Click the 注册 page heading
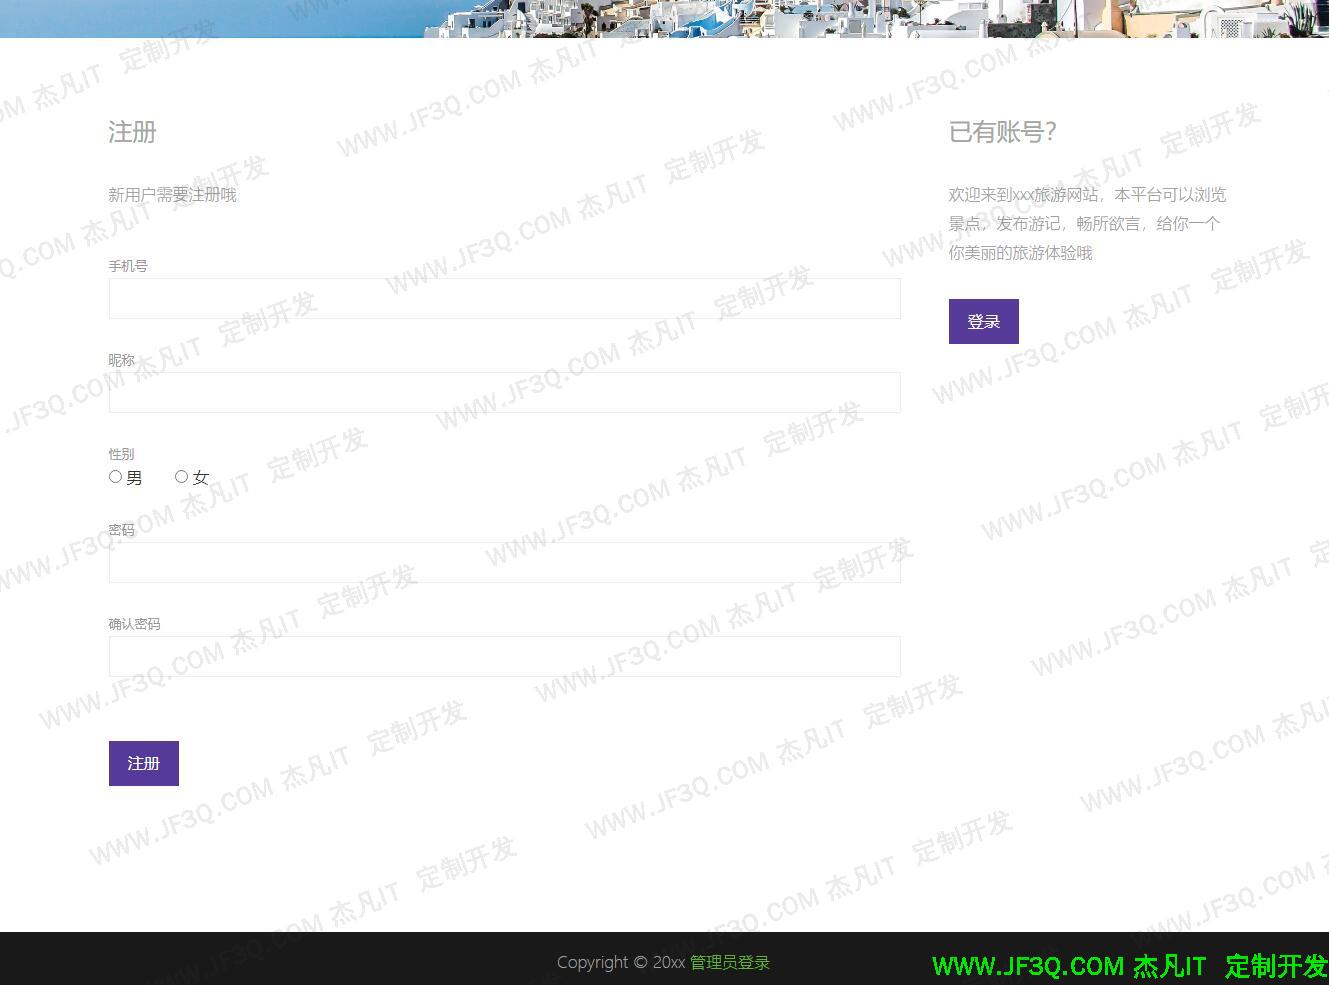Screen dimensions: 1329x985 (132, 132)
